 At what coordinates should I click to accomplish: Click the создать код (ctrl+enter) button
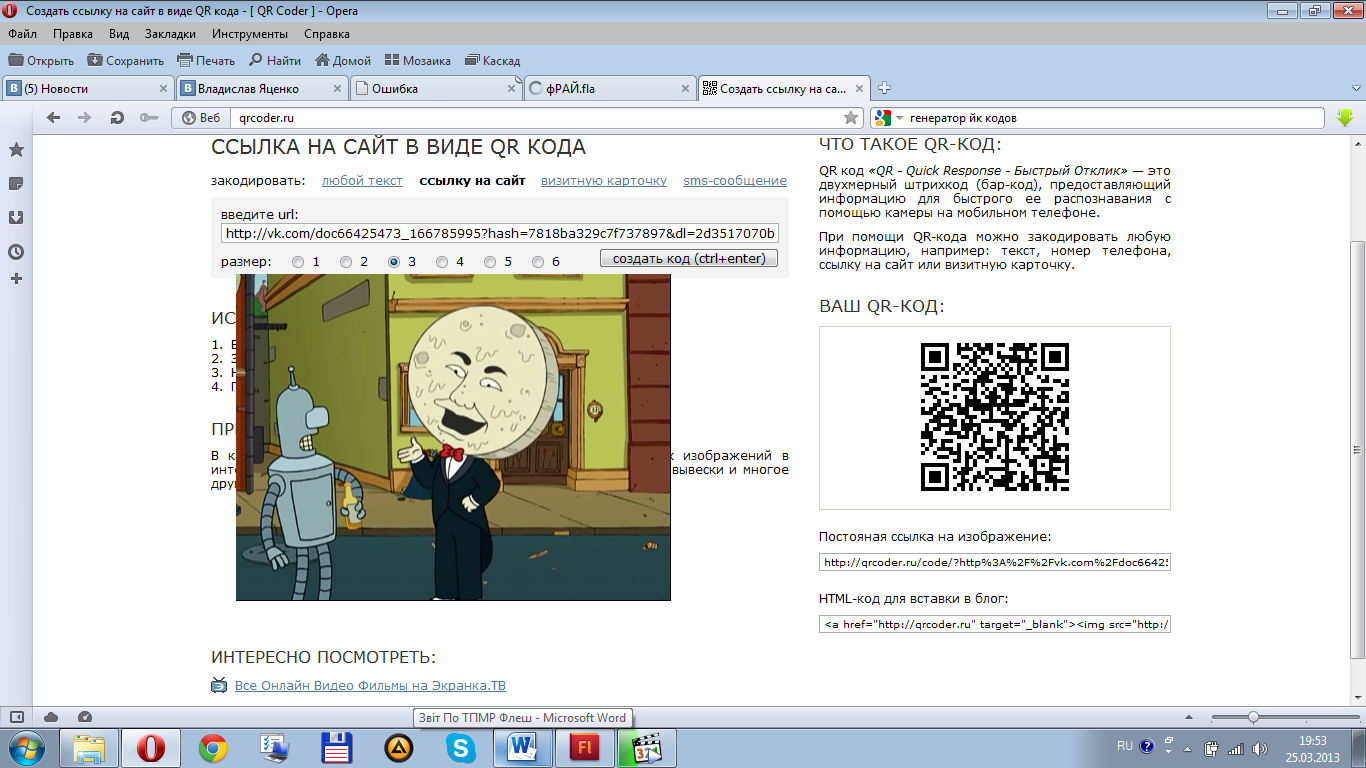689,259
